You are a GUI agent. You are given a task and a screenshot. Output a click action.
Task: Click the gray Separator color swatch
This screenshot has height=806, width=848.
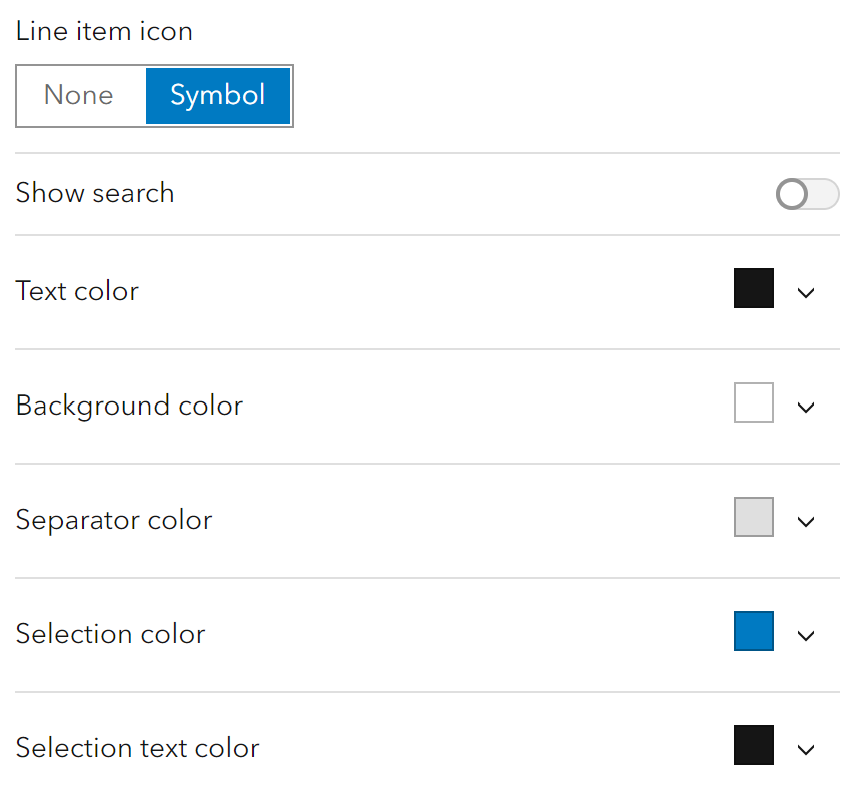click(x=754, y=518)
